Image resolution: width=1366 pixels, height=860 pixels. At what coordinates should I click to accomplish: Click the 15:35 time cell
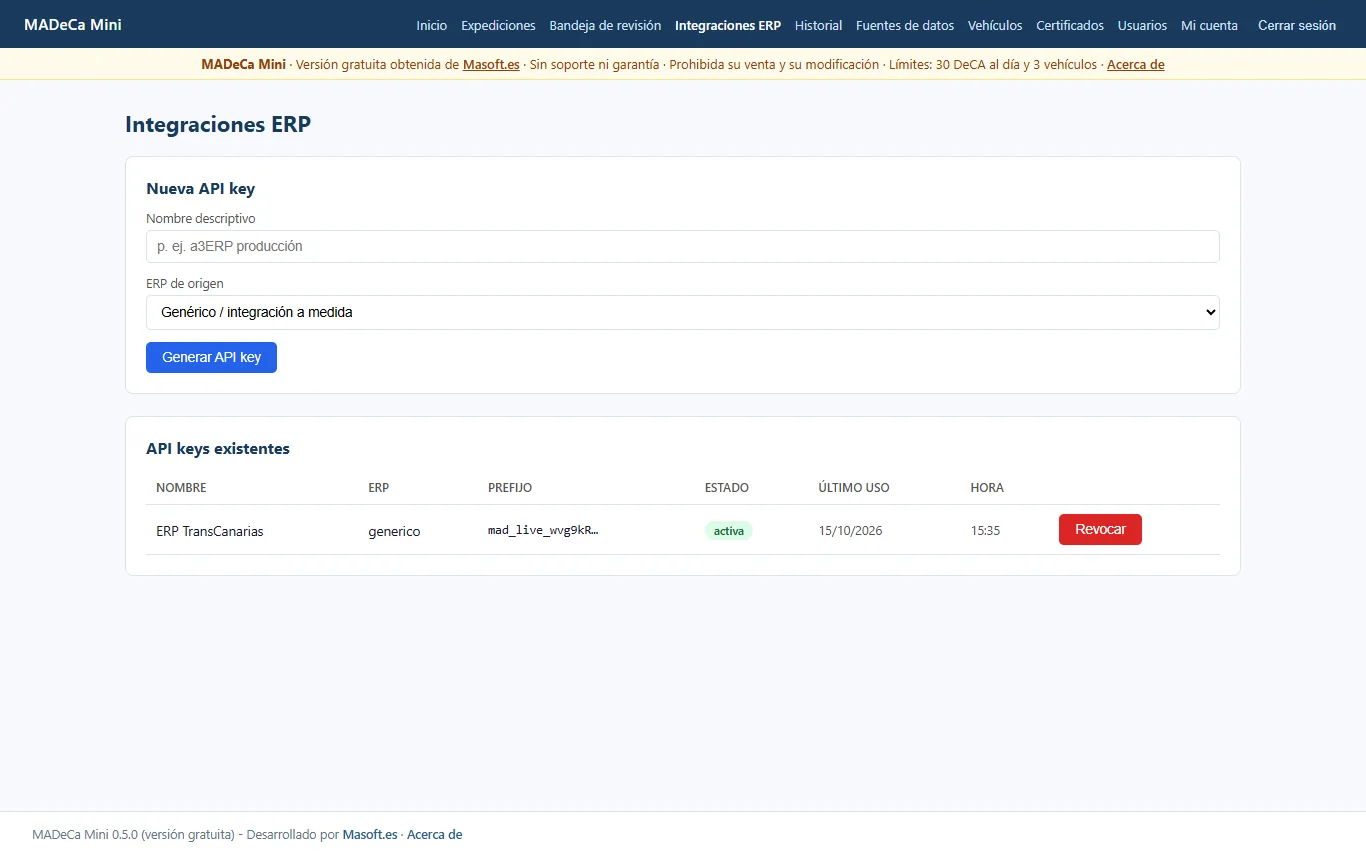(x=985, y=531)
